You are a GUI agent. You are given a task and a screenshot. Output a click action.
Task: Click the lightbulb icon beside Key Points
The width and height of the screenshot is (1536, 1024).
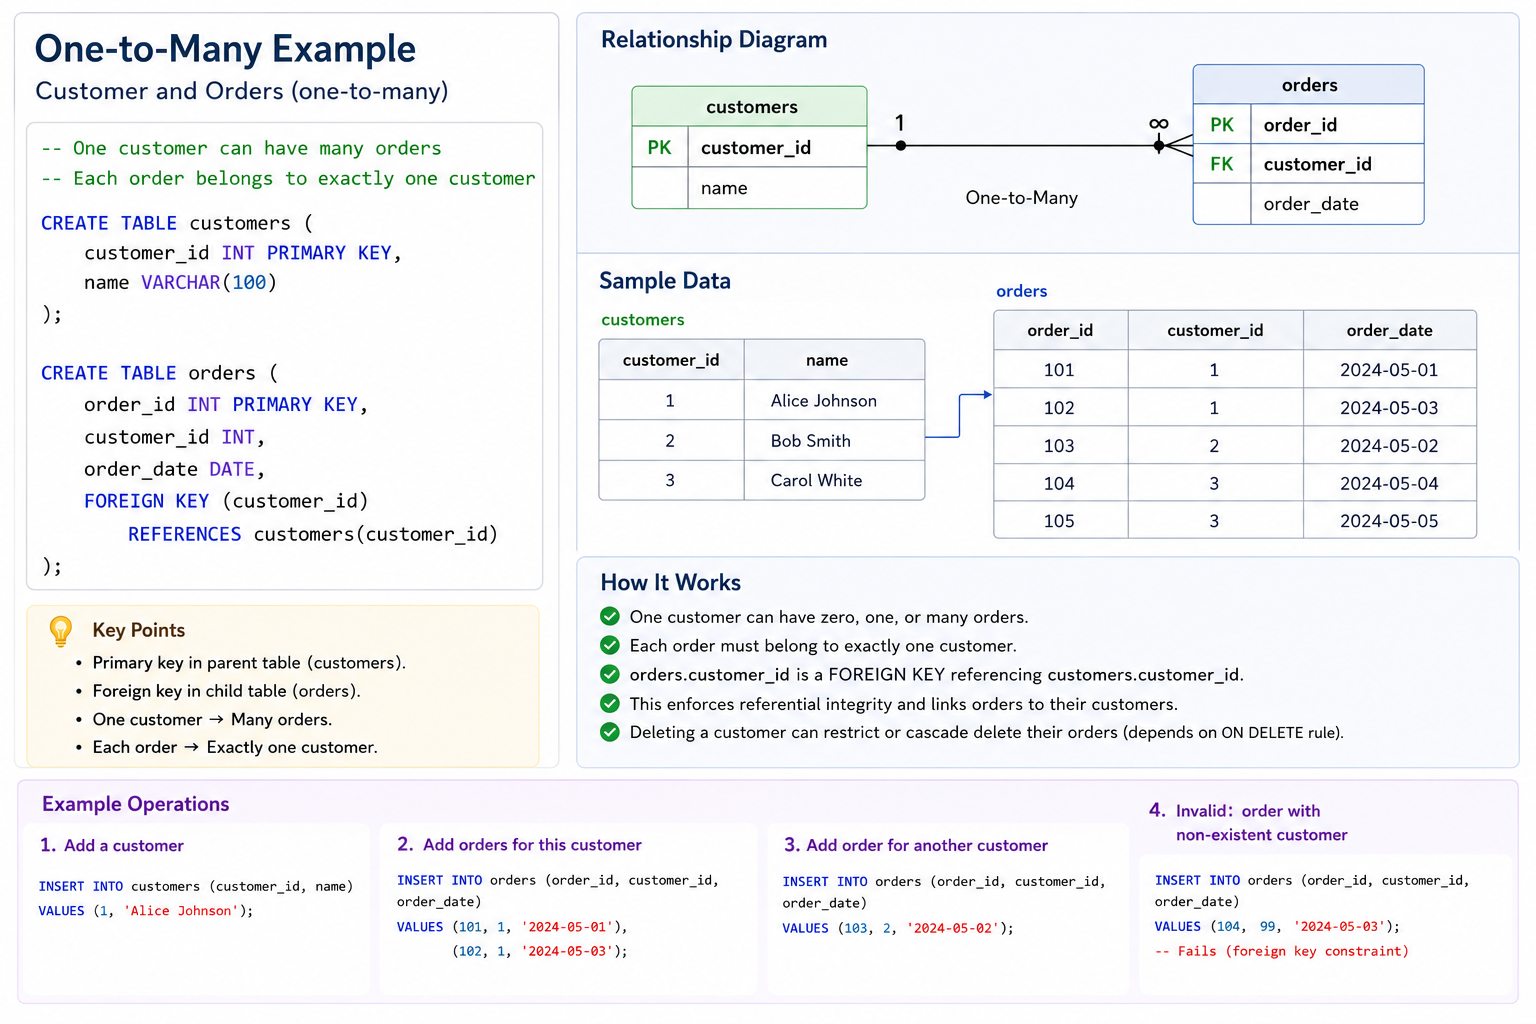point(61,631)
